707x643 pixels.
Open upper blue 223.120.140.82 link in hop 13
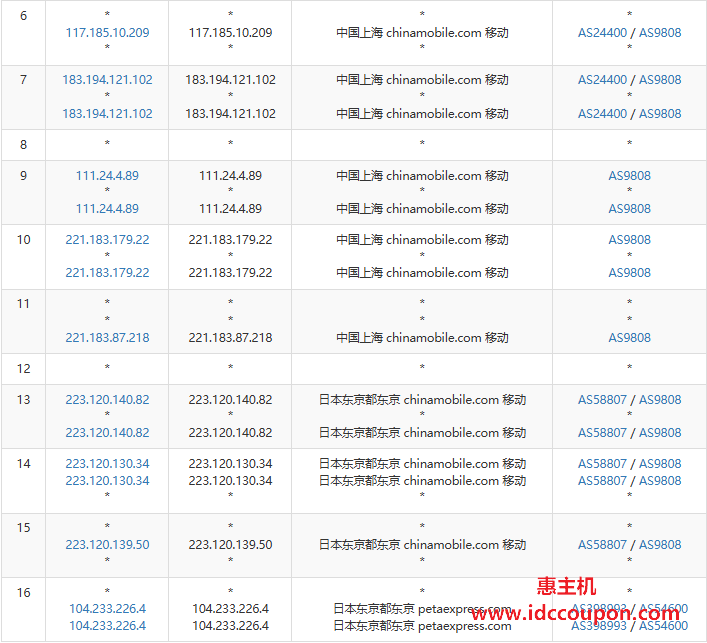tap(107, 400)
